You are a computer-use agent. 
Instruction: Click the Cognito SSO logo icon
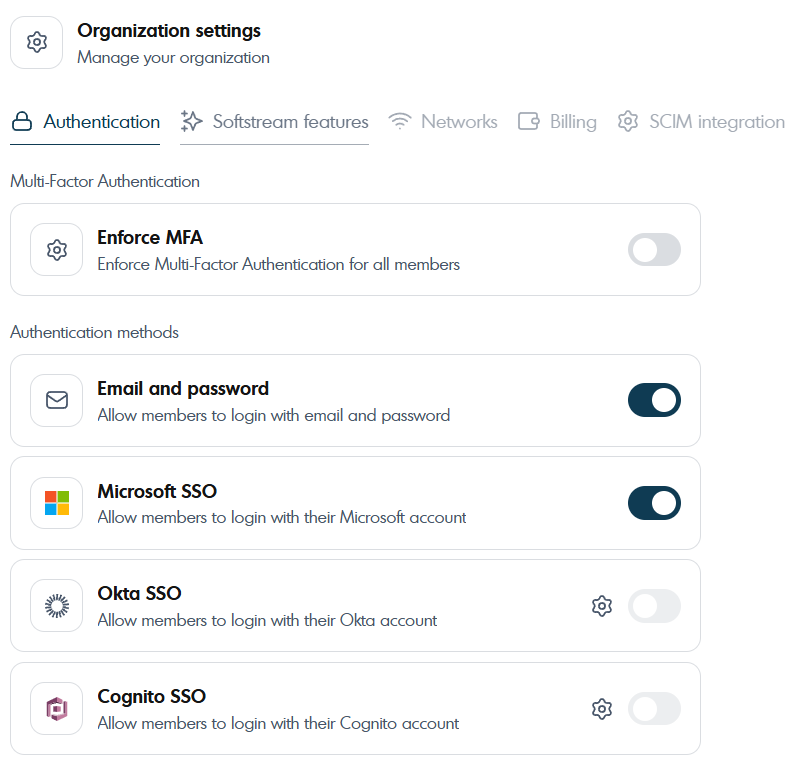point(57,709)
